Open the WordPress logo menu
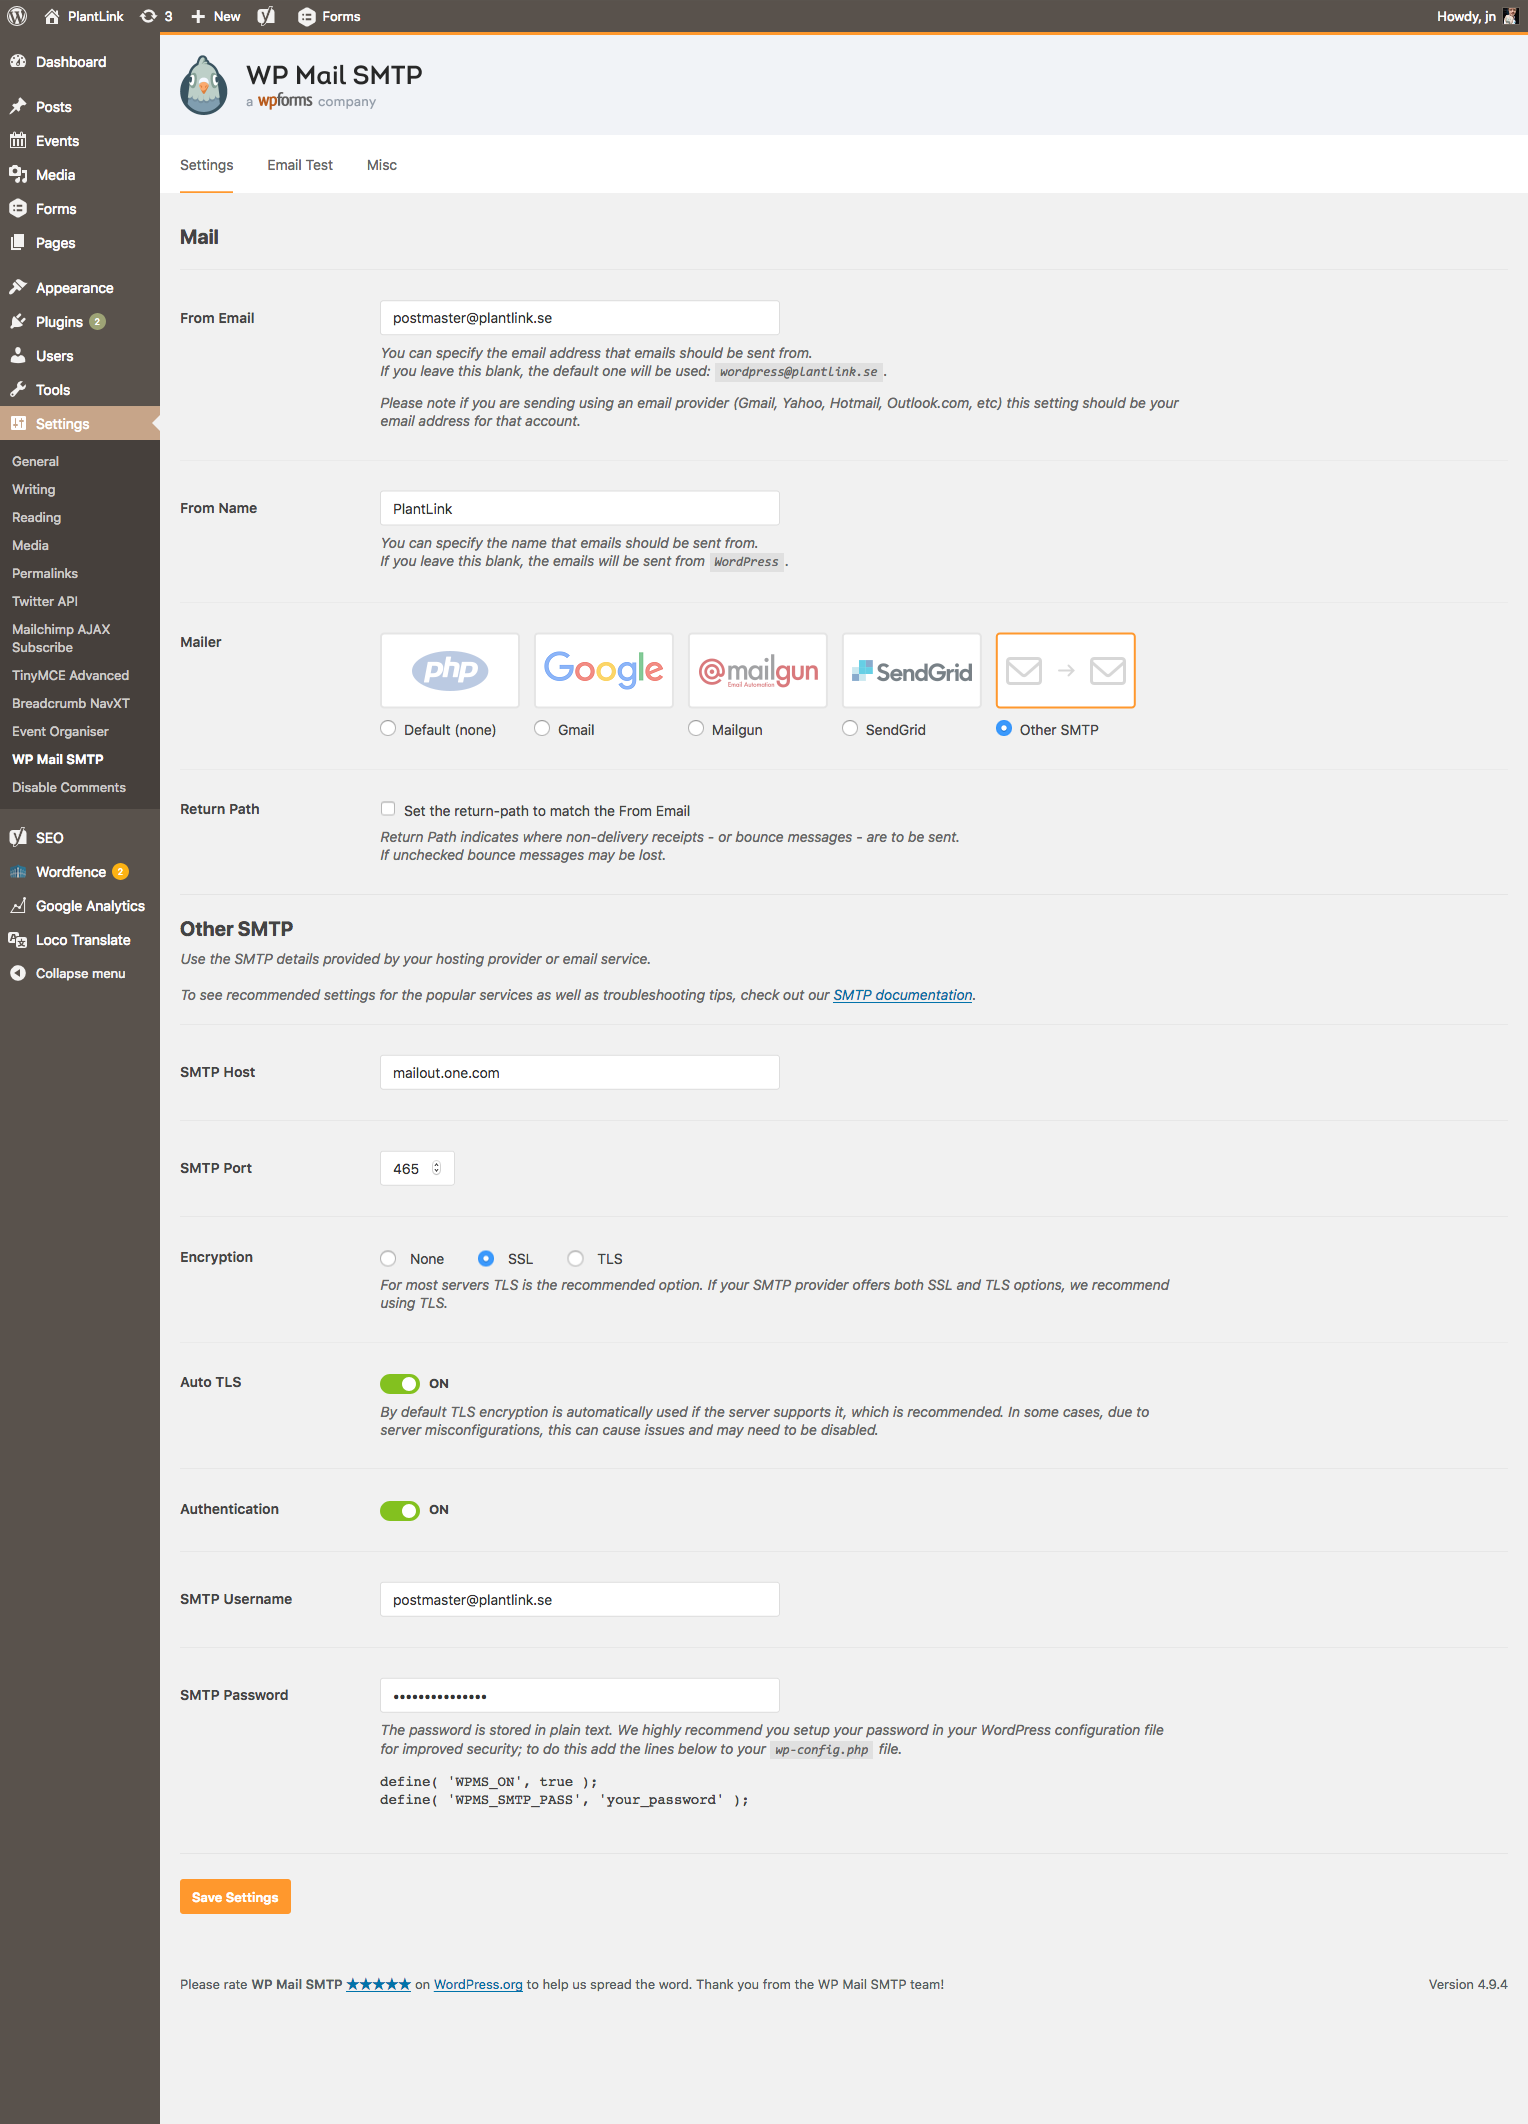This screenshot has width=1528, height=2124. [17, 16]
